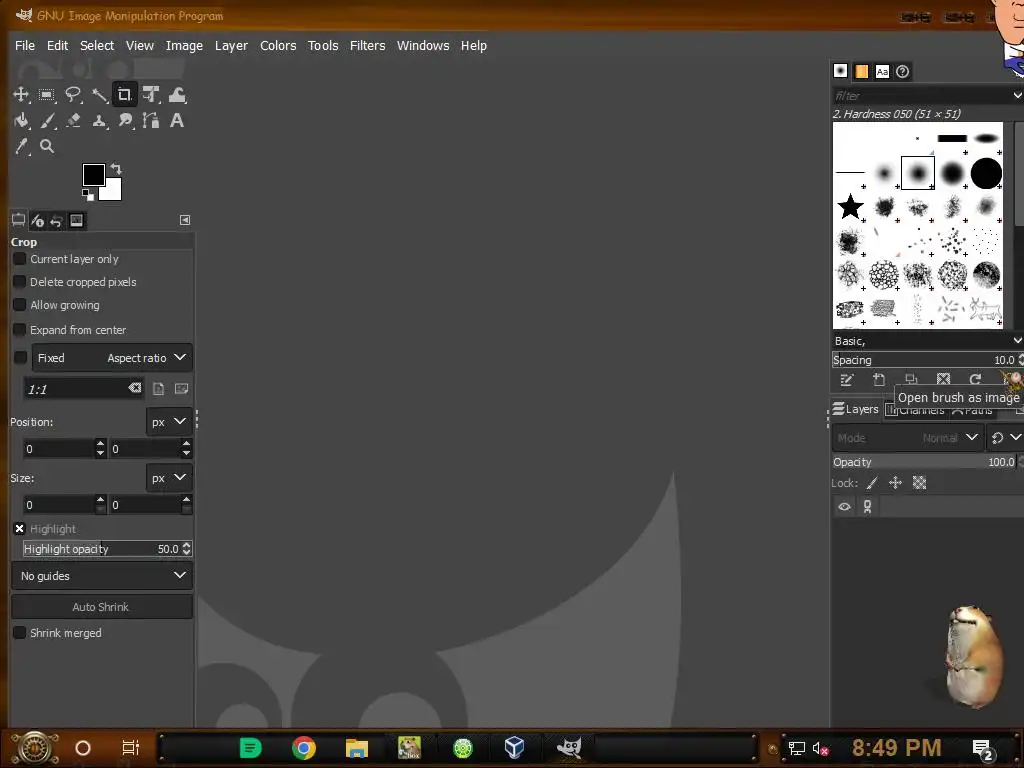Screen dimensions: 1024x768
Task: Open the File menu
Action: [x=25, y=46]
